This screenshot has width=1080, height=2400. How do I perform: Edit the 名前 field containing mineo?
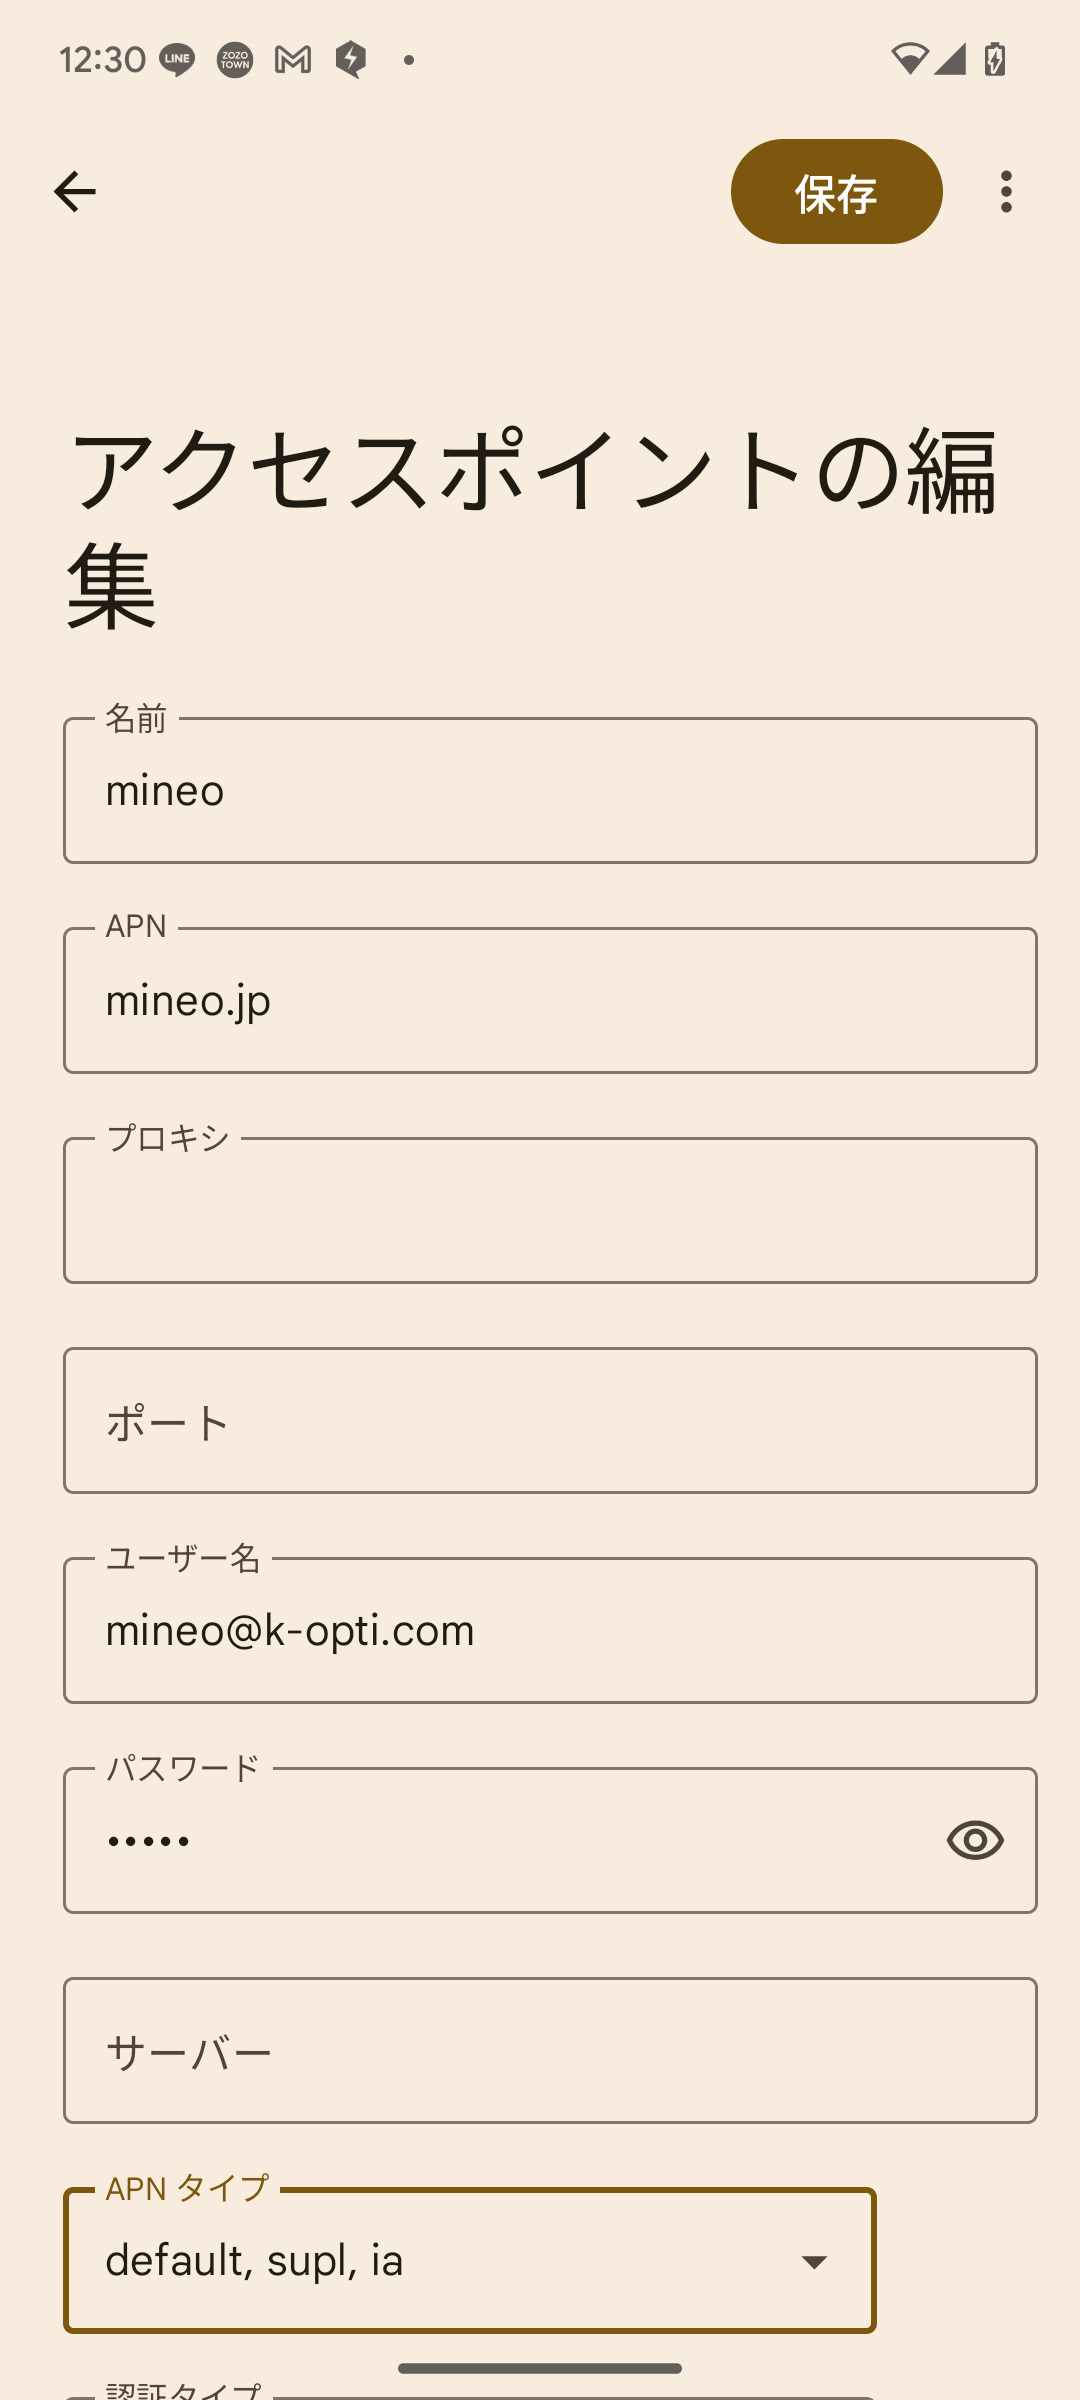(550, 791)
